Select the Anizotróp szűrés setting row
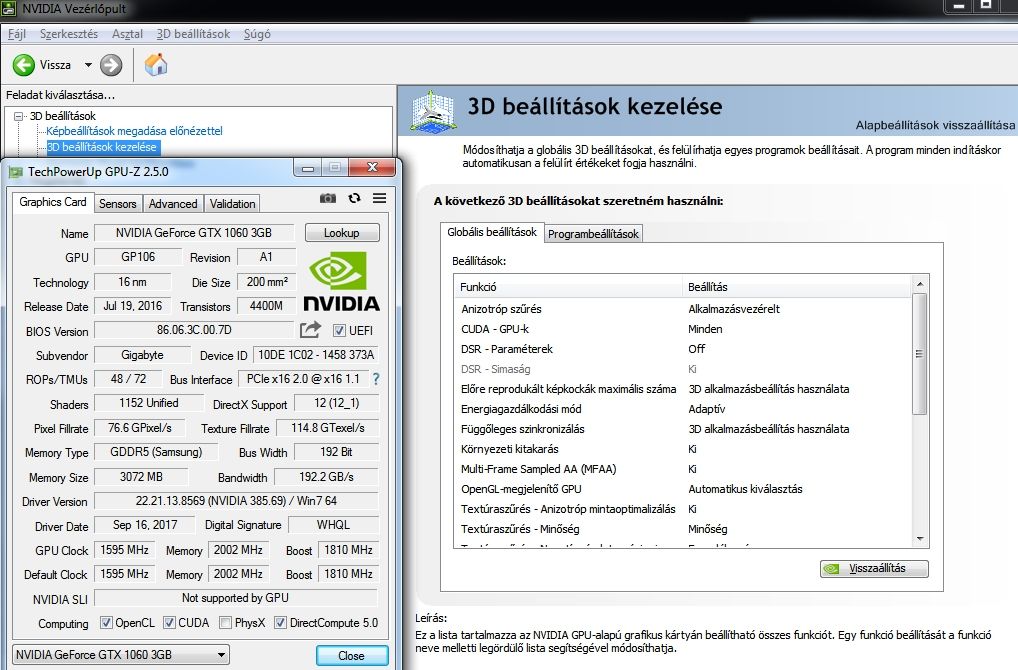 coord(684,309)
